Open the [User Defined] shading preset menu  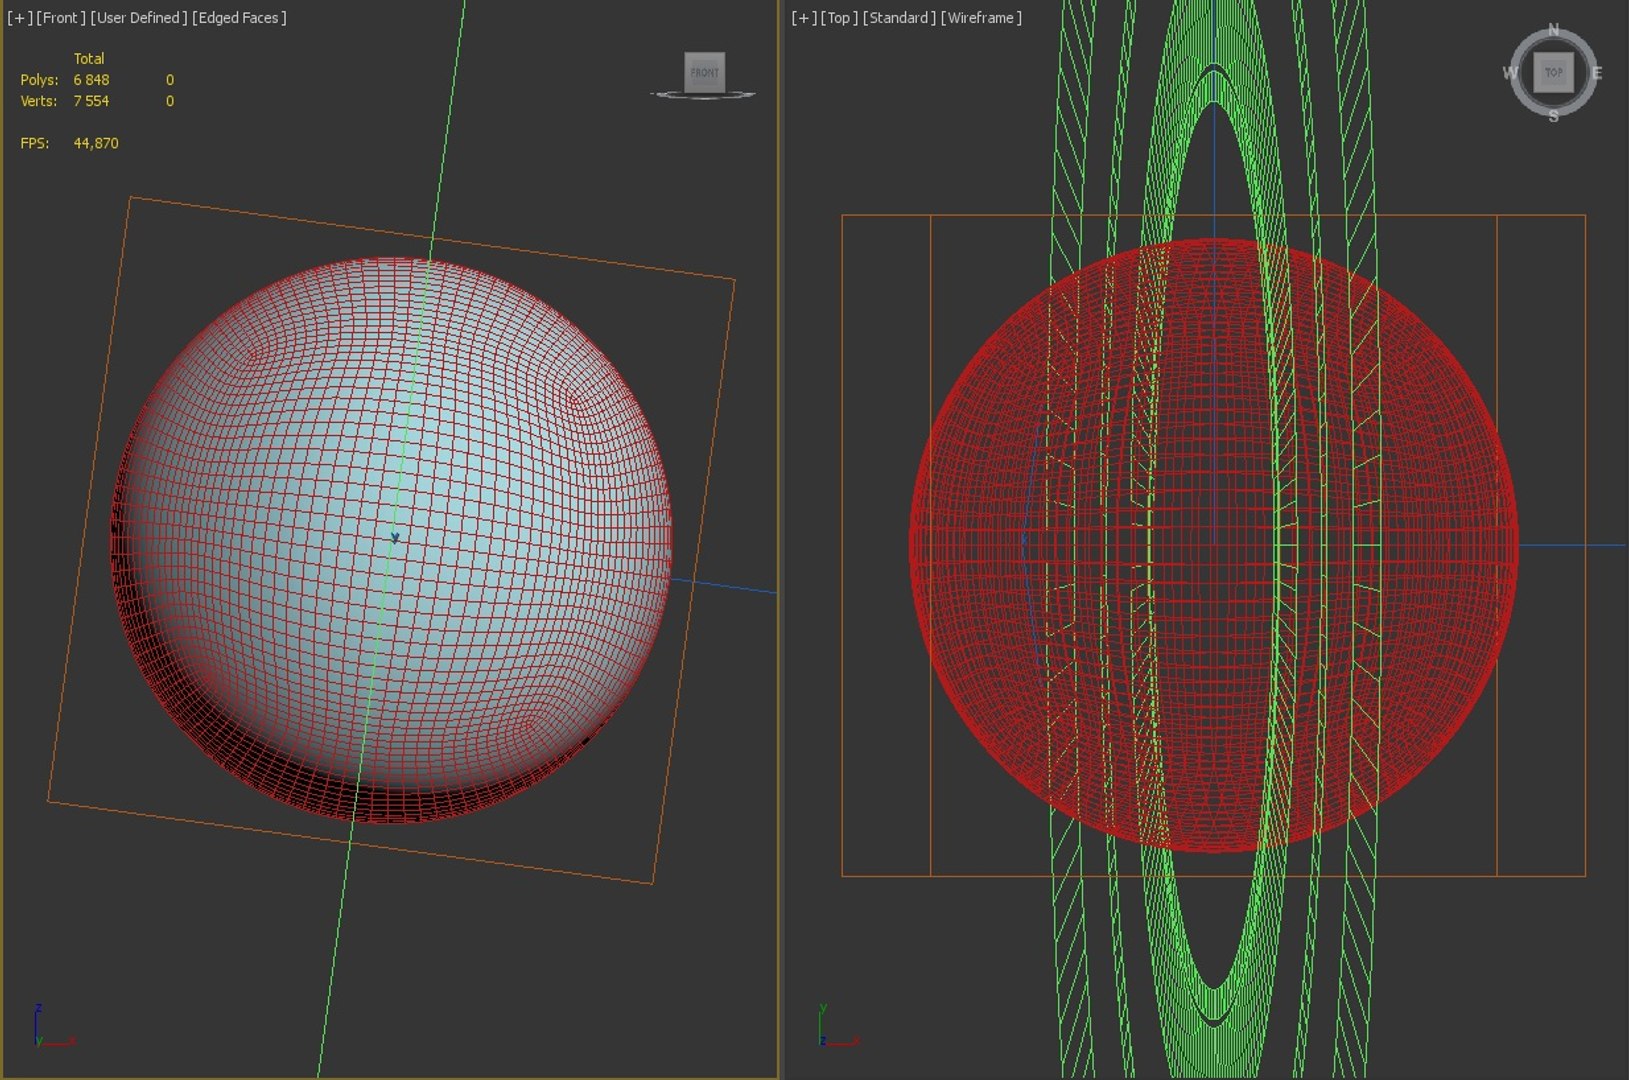pyautogui.click(x=138, y=18)
